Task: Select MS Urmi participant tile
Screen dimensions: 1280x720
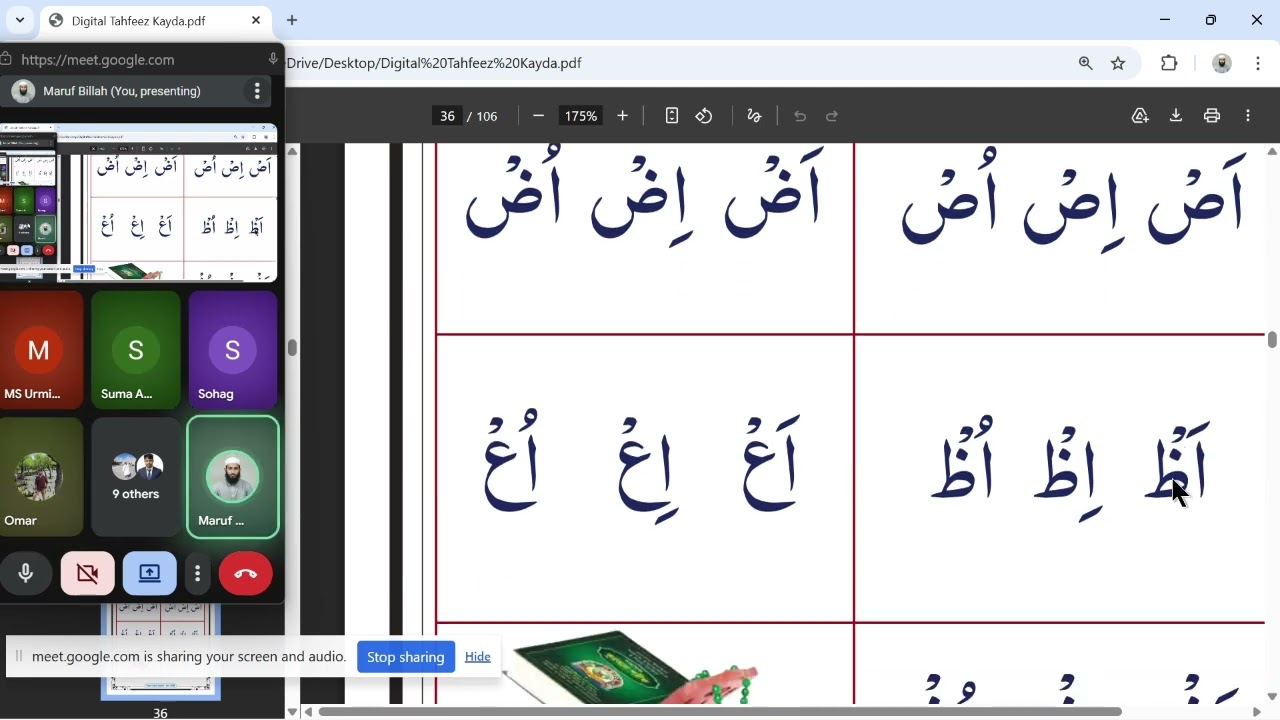Action: click(41, 350)
